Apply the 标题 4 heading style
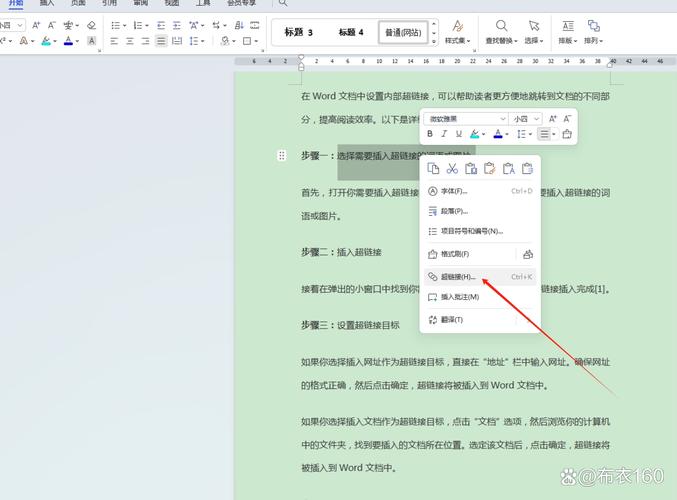This screenshot has width=677, height=500. 351,32
